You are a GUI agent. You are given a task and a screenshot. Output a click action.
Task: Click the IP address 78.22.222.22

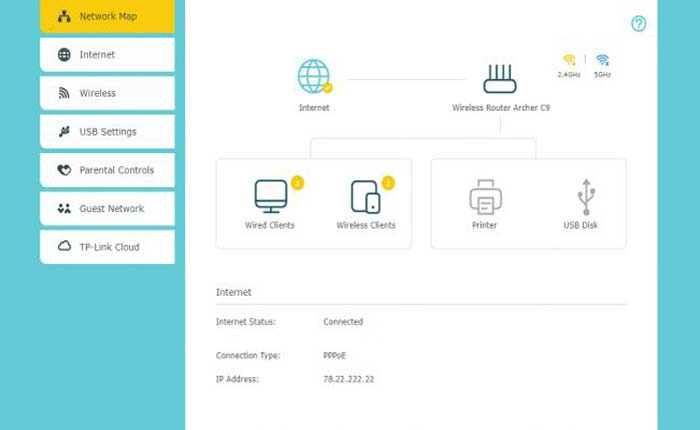tap(349, 379)
